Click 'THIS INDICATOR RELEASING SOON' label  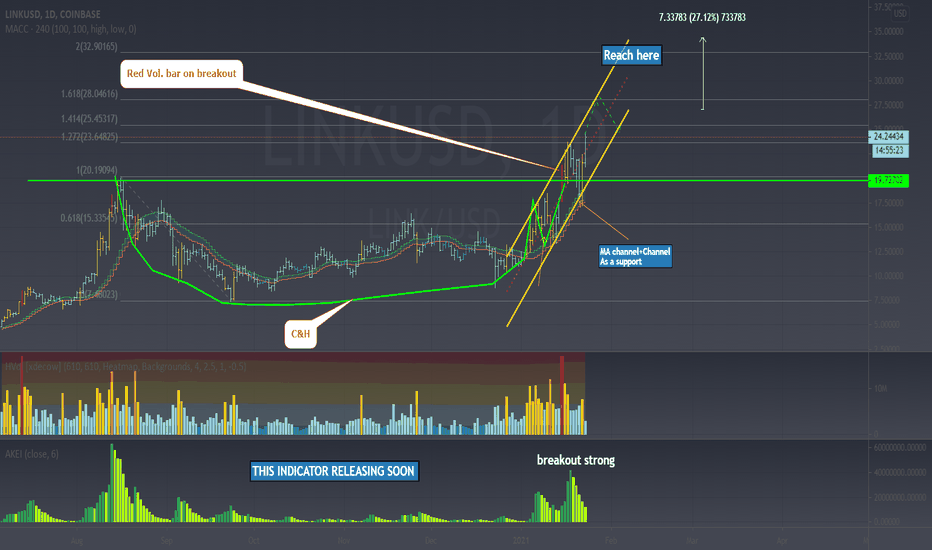334,472
